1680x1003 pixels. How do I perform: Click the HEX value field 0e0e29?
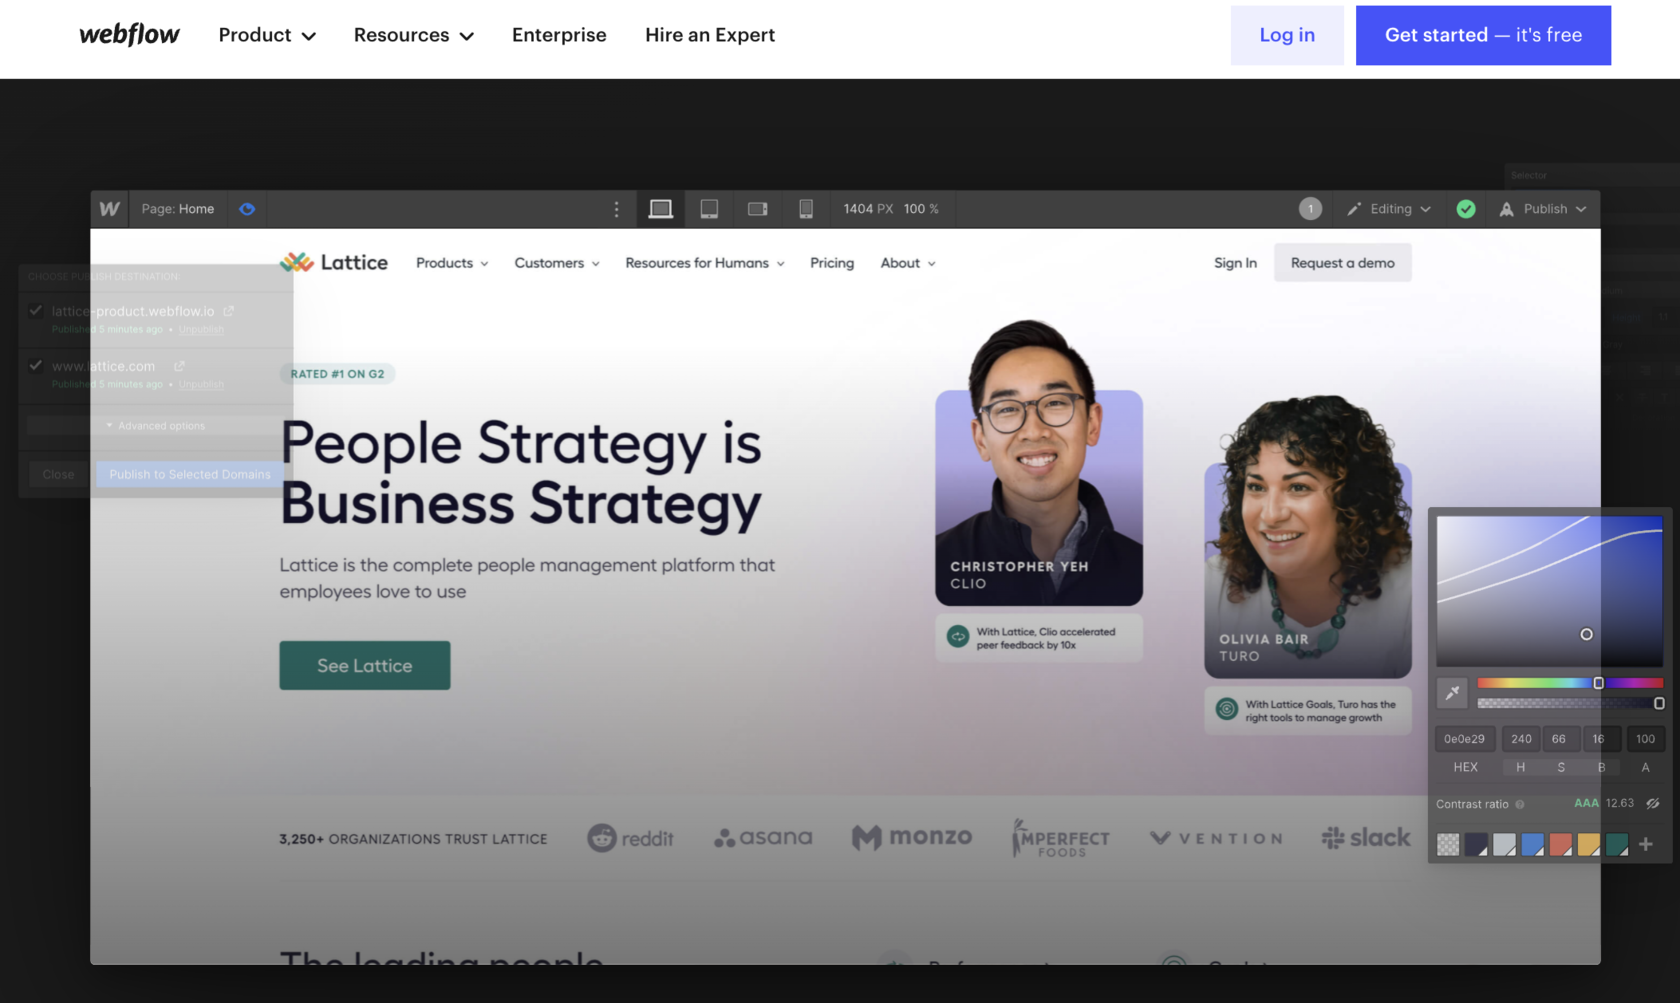pyautogui.click(x=1464, y=739)
